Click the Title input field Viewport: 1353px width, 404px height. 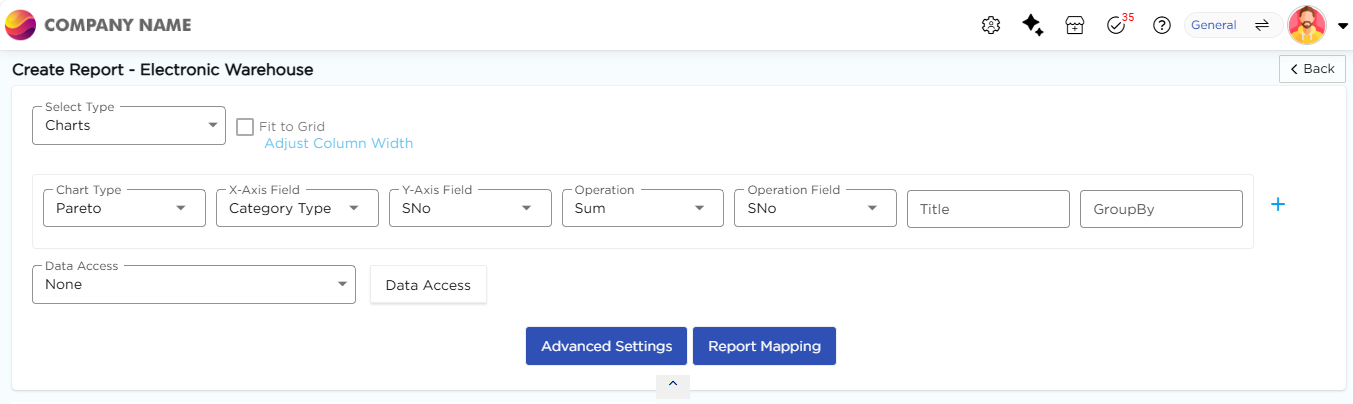[988, 209]
